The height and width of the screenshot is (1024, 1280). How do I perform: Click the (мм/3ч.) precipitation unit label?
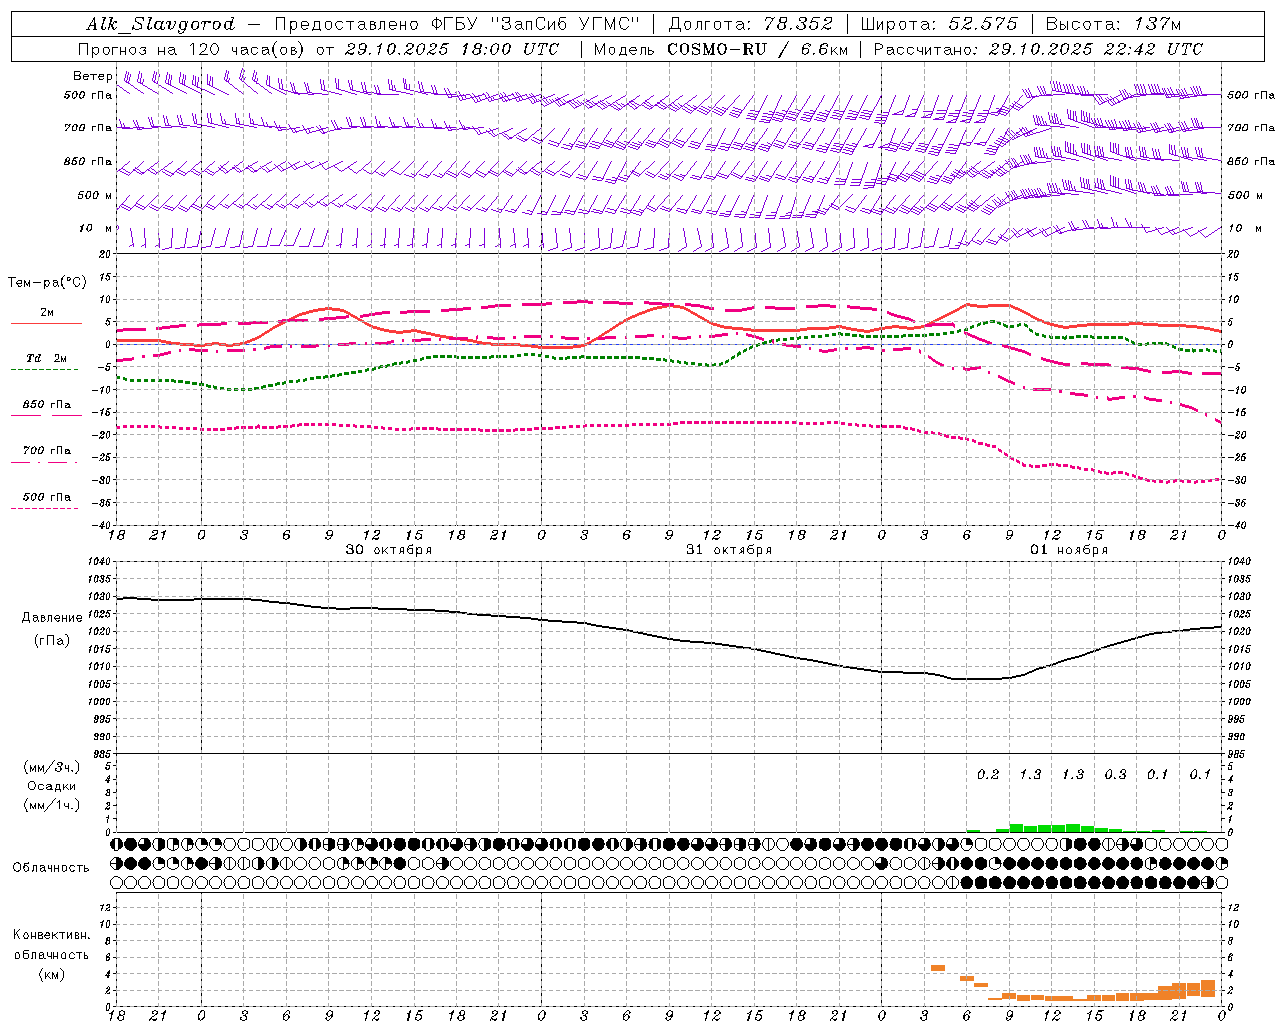pos(52,767)
